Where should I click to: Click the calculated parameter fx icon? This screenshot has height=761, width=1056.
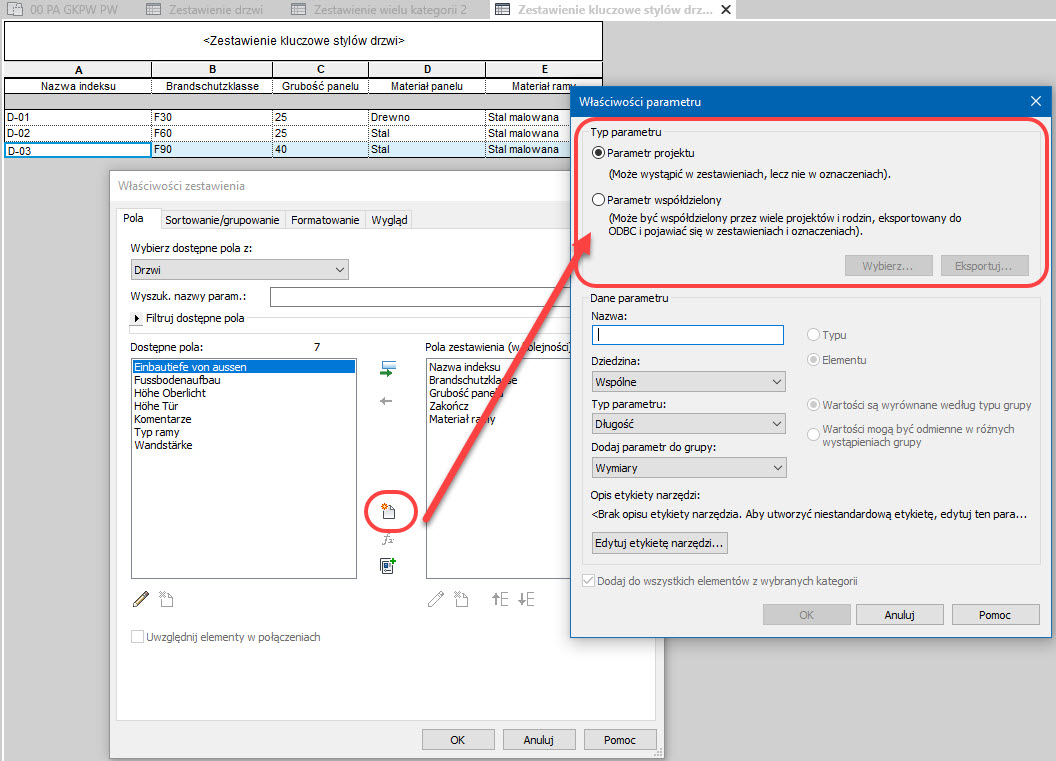(388, 539)
